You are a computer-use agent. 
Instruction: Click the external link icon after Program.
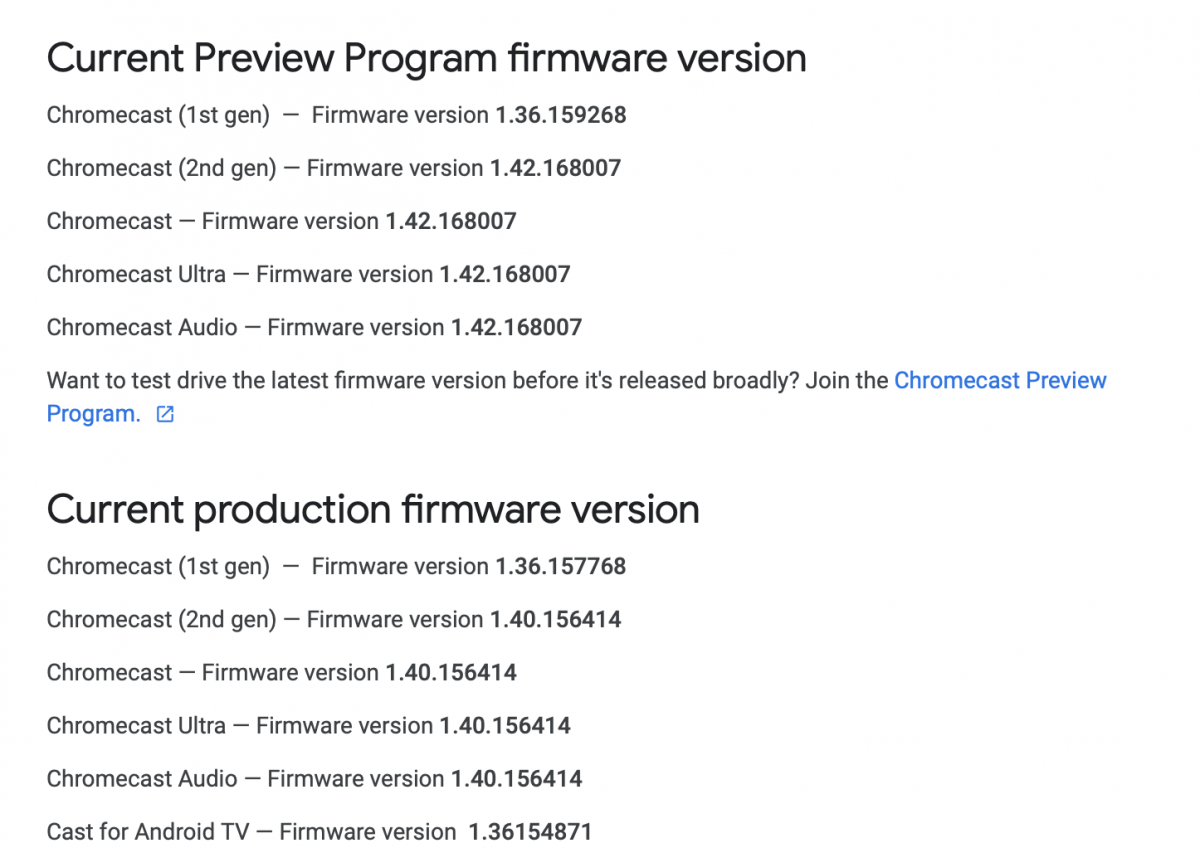[x=166, y=414]
